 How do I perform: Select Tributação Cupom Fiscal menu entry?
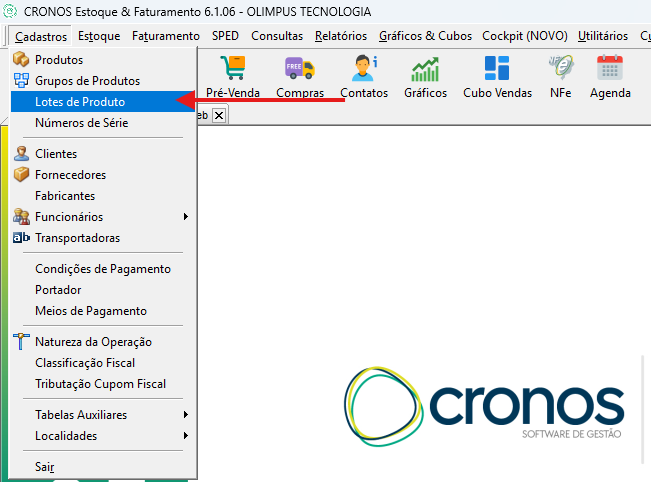coord(103,384)
